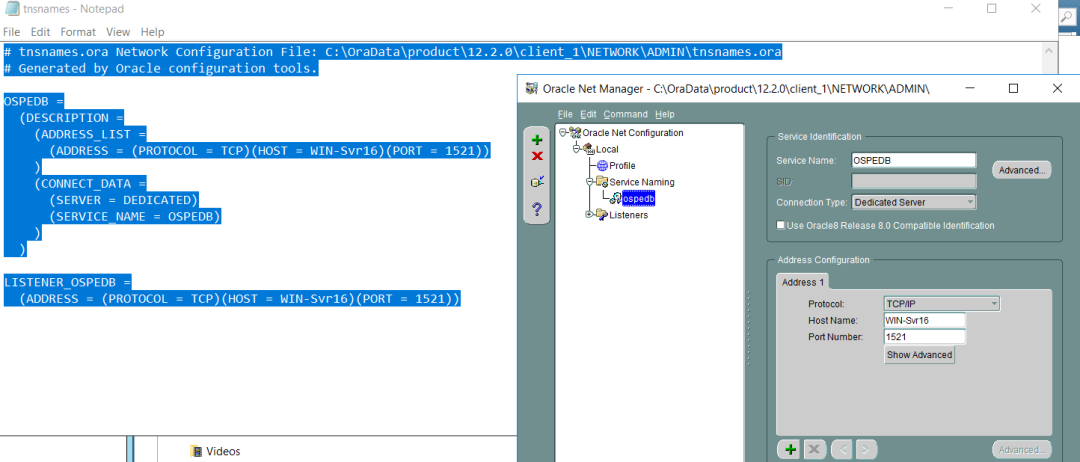Image resolution: width=1080 pixels, height=462 pixels.
Task: Click the move address right arrow button
Action: pyautogui.click(x=865, y=450)
